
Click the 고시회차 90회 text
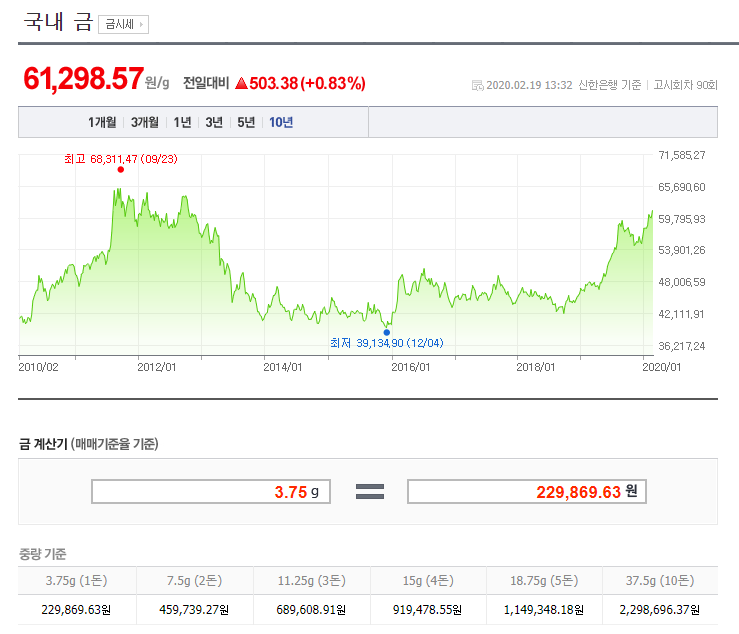click(685, 85)
